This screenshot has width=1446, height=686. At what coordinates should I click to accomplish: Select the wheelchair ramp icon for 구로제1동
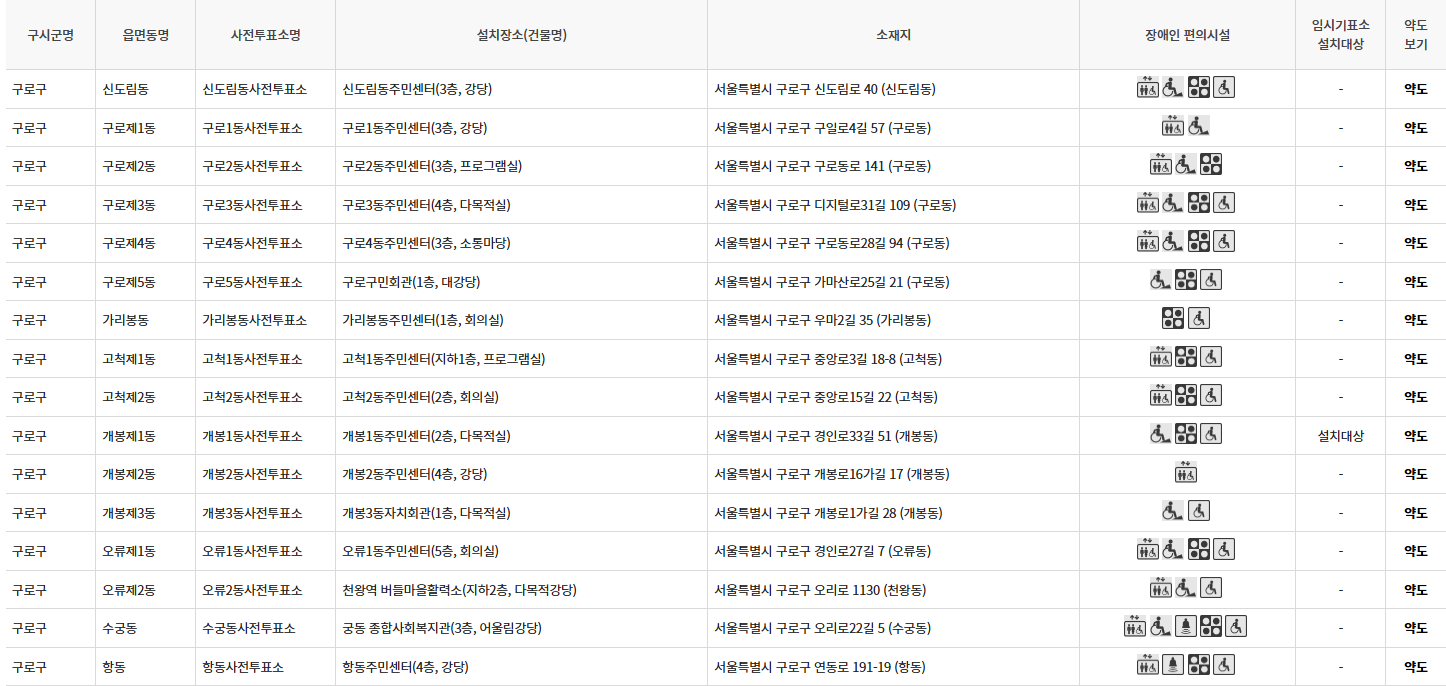(x=1197, y=127)
